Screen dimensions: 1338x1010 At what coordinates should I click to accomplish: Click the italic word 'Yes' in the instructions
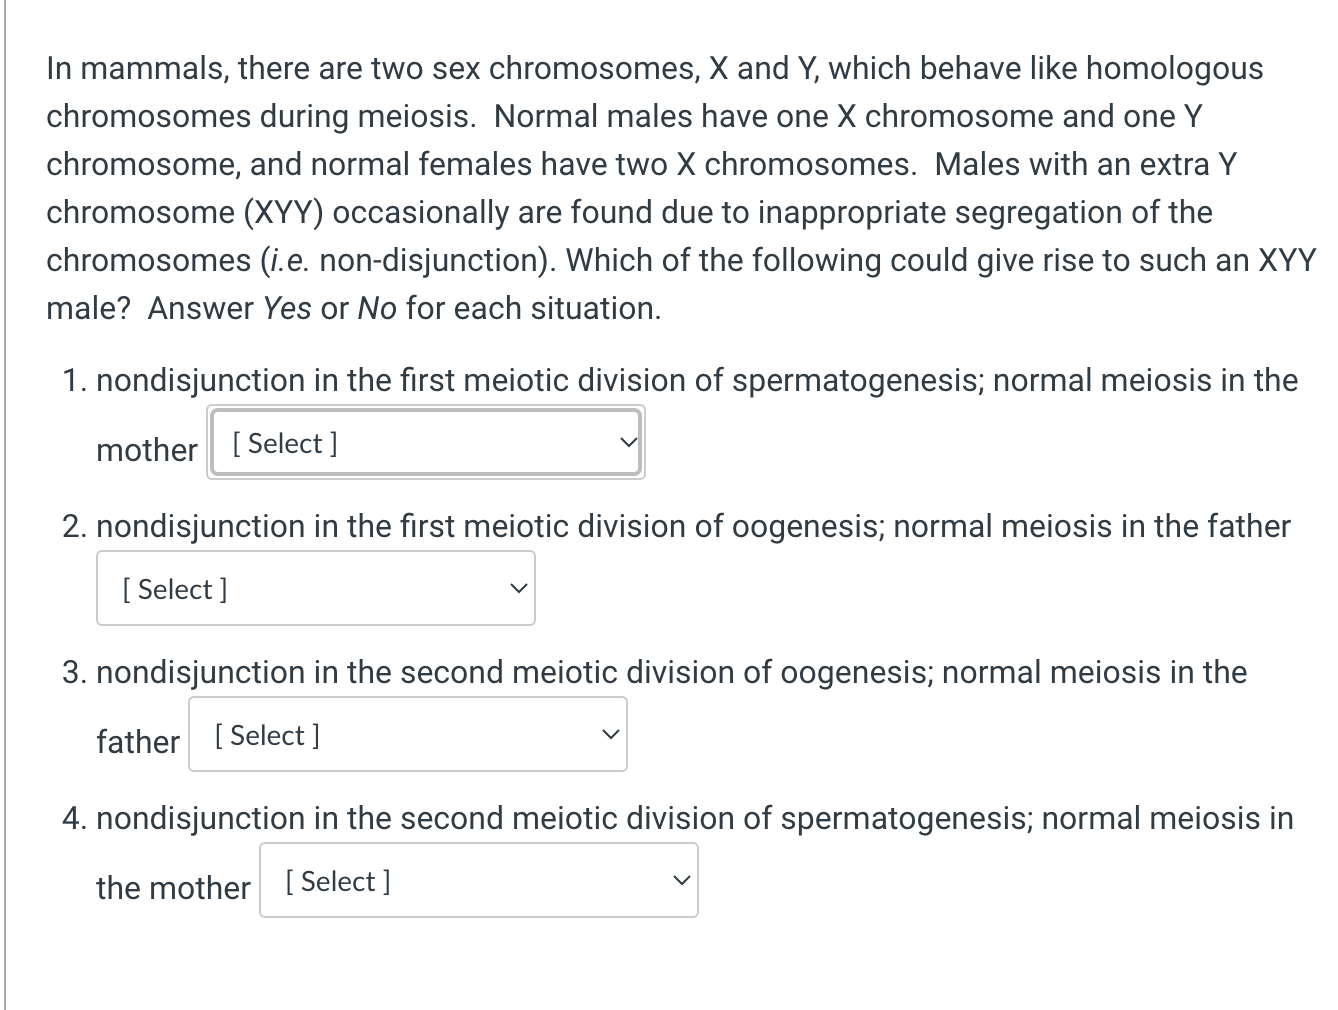click(x=287, y=308)
